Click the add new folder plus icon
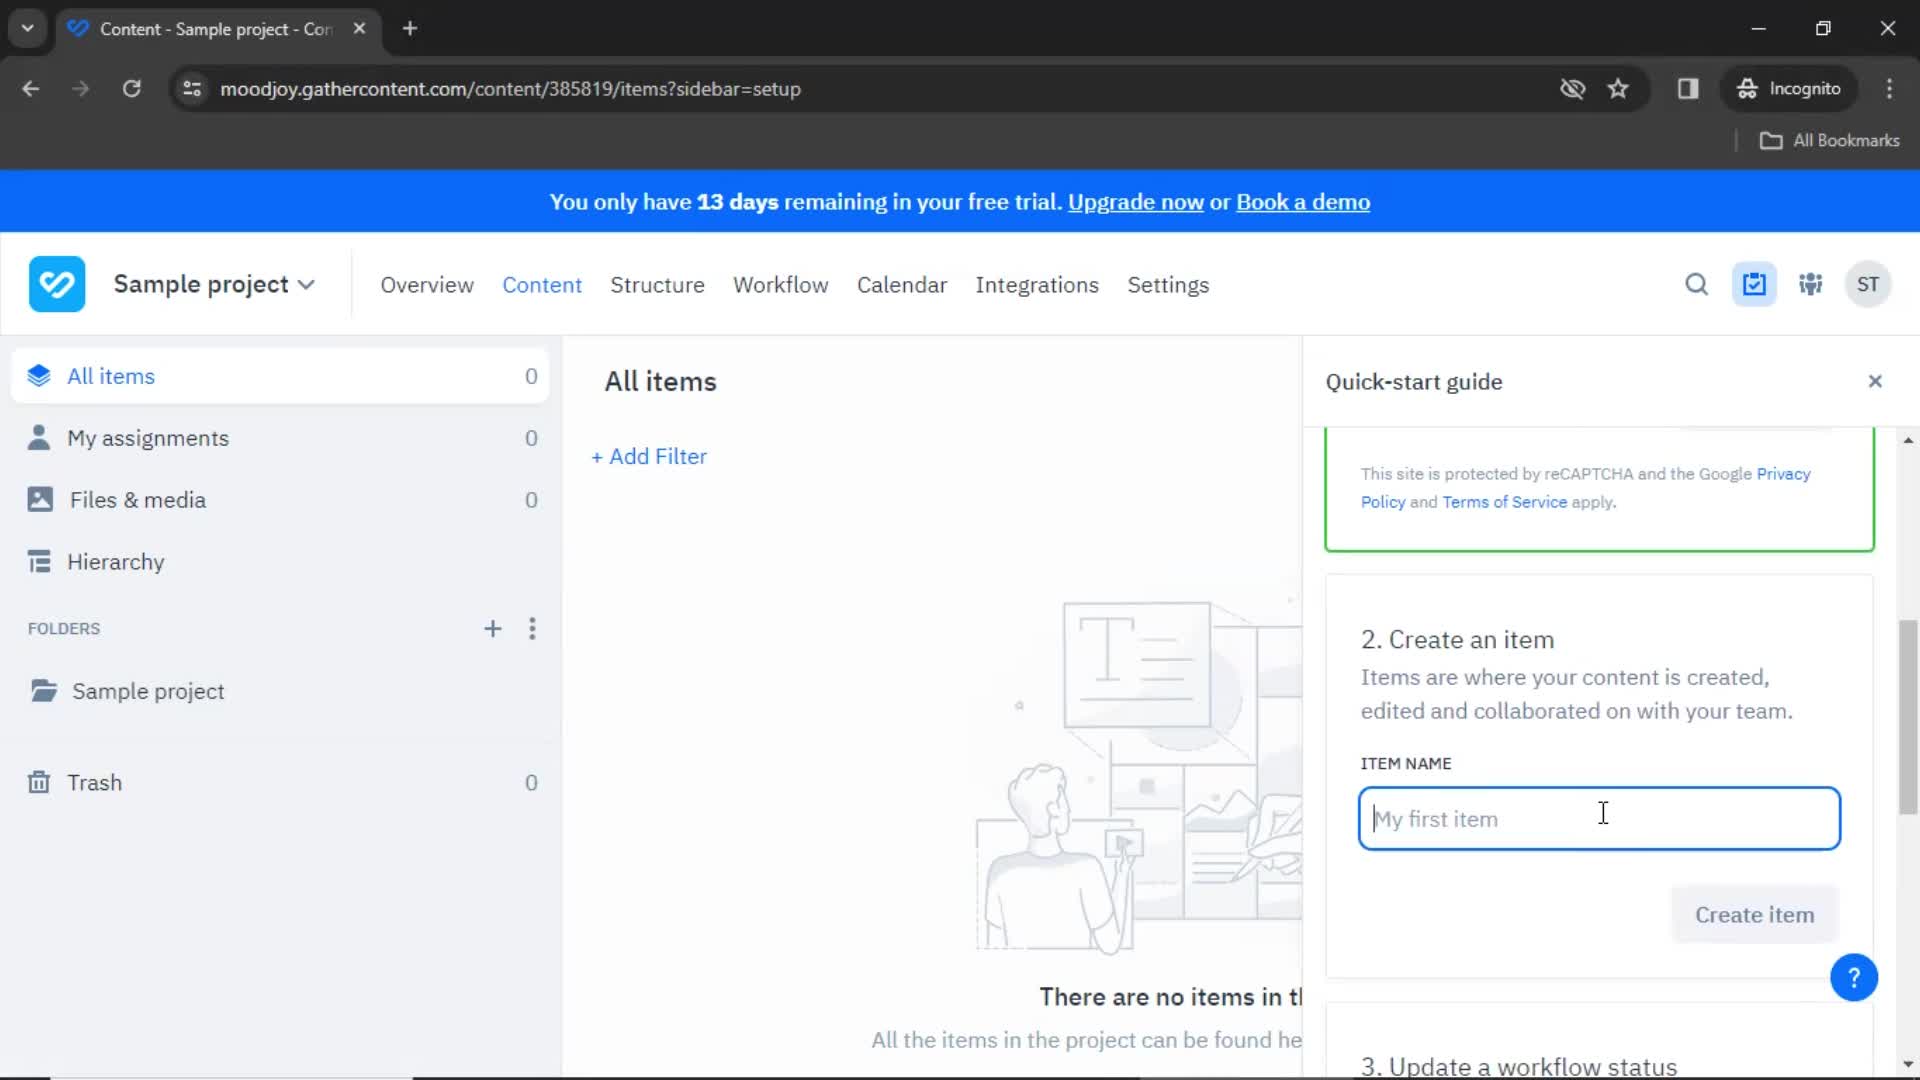 492,629
